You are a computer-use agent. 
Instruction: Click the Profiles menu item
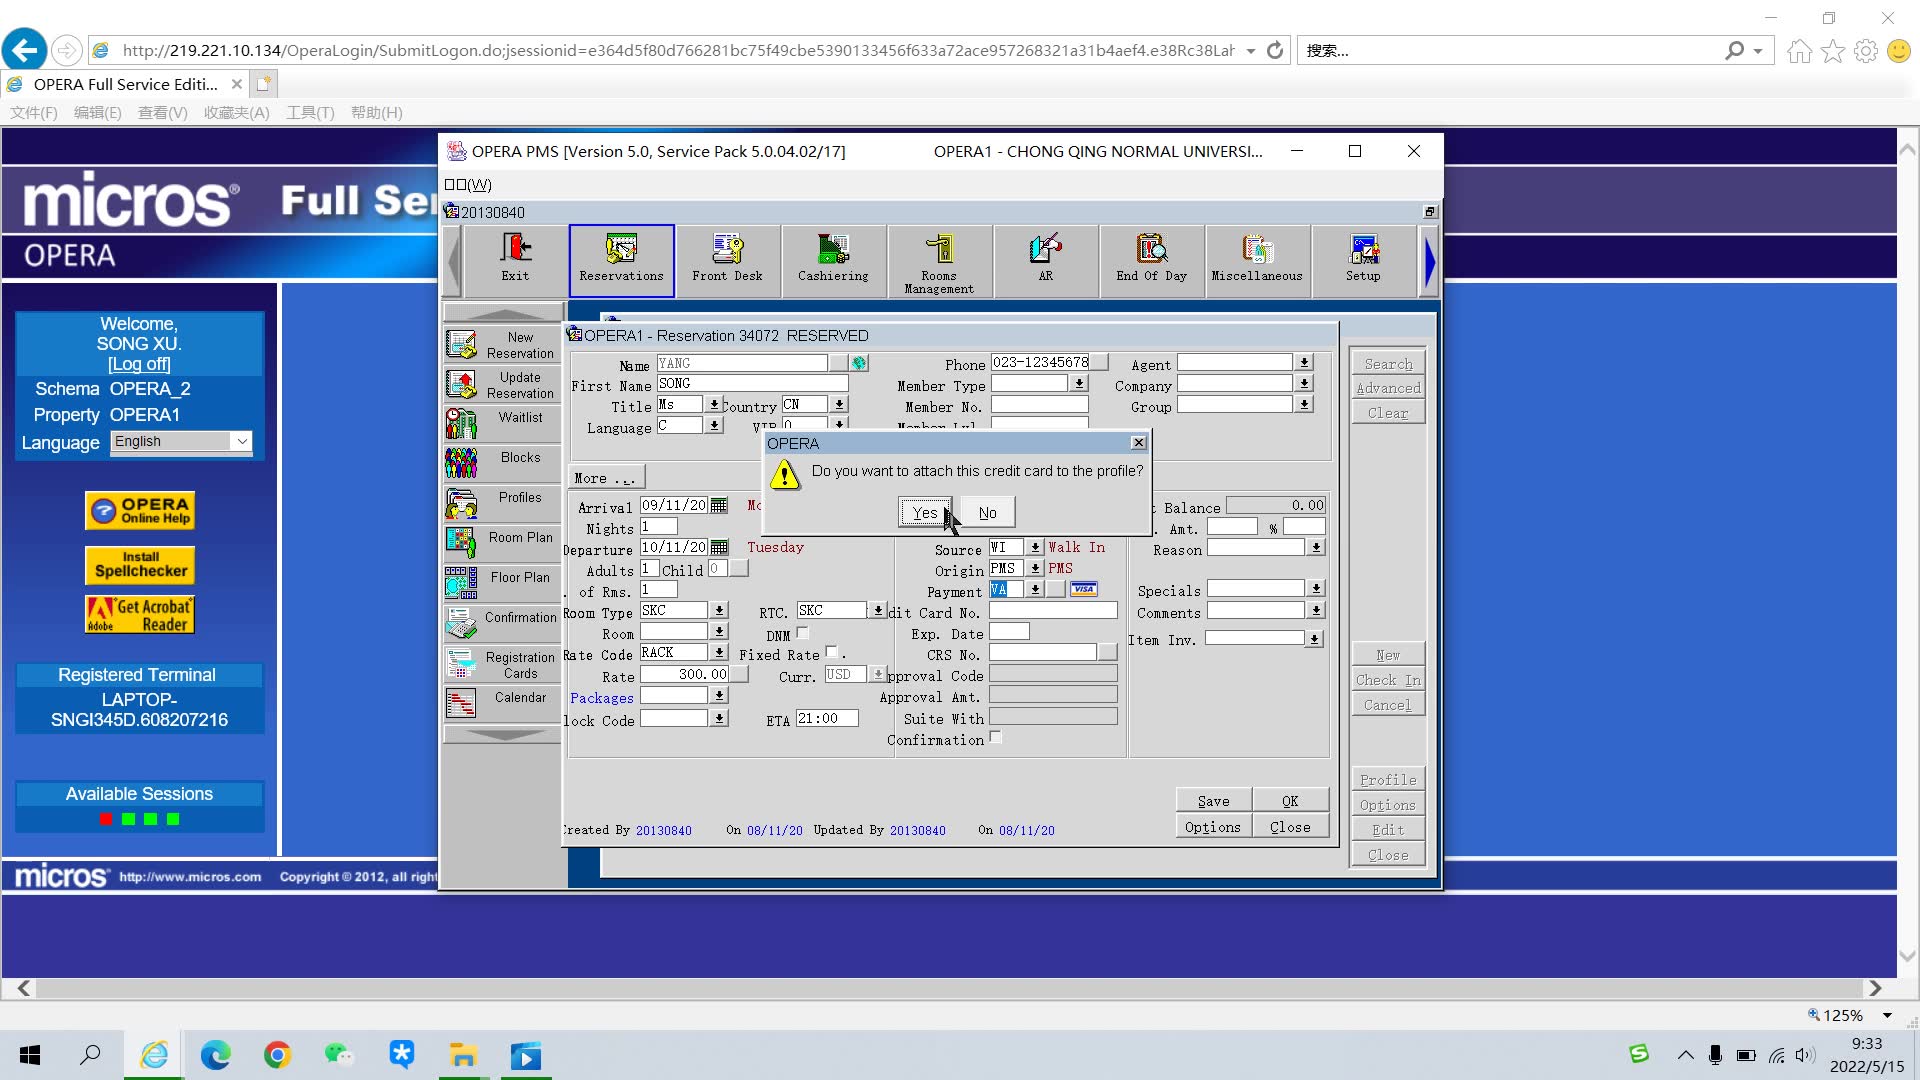501,498
